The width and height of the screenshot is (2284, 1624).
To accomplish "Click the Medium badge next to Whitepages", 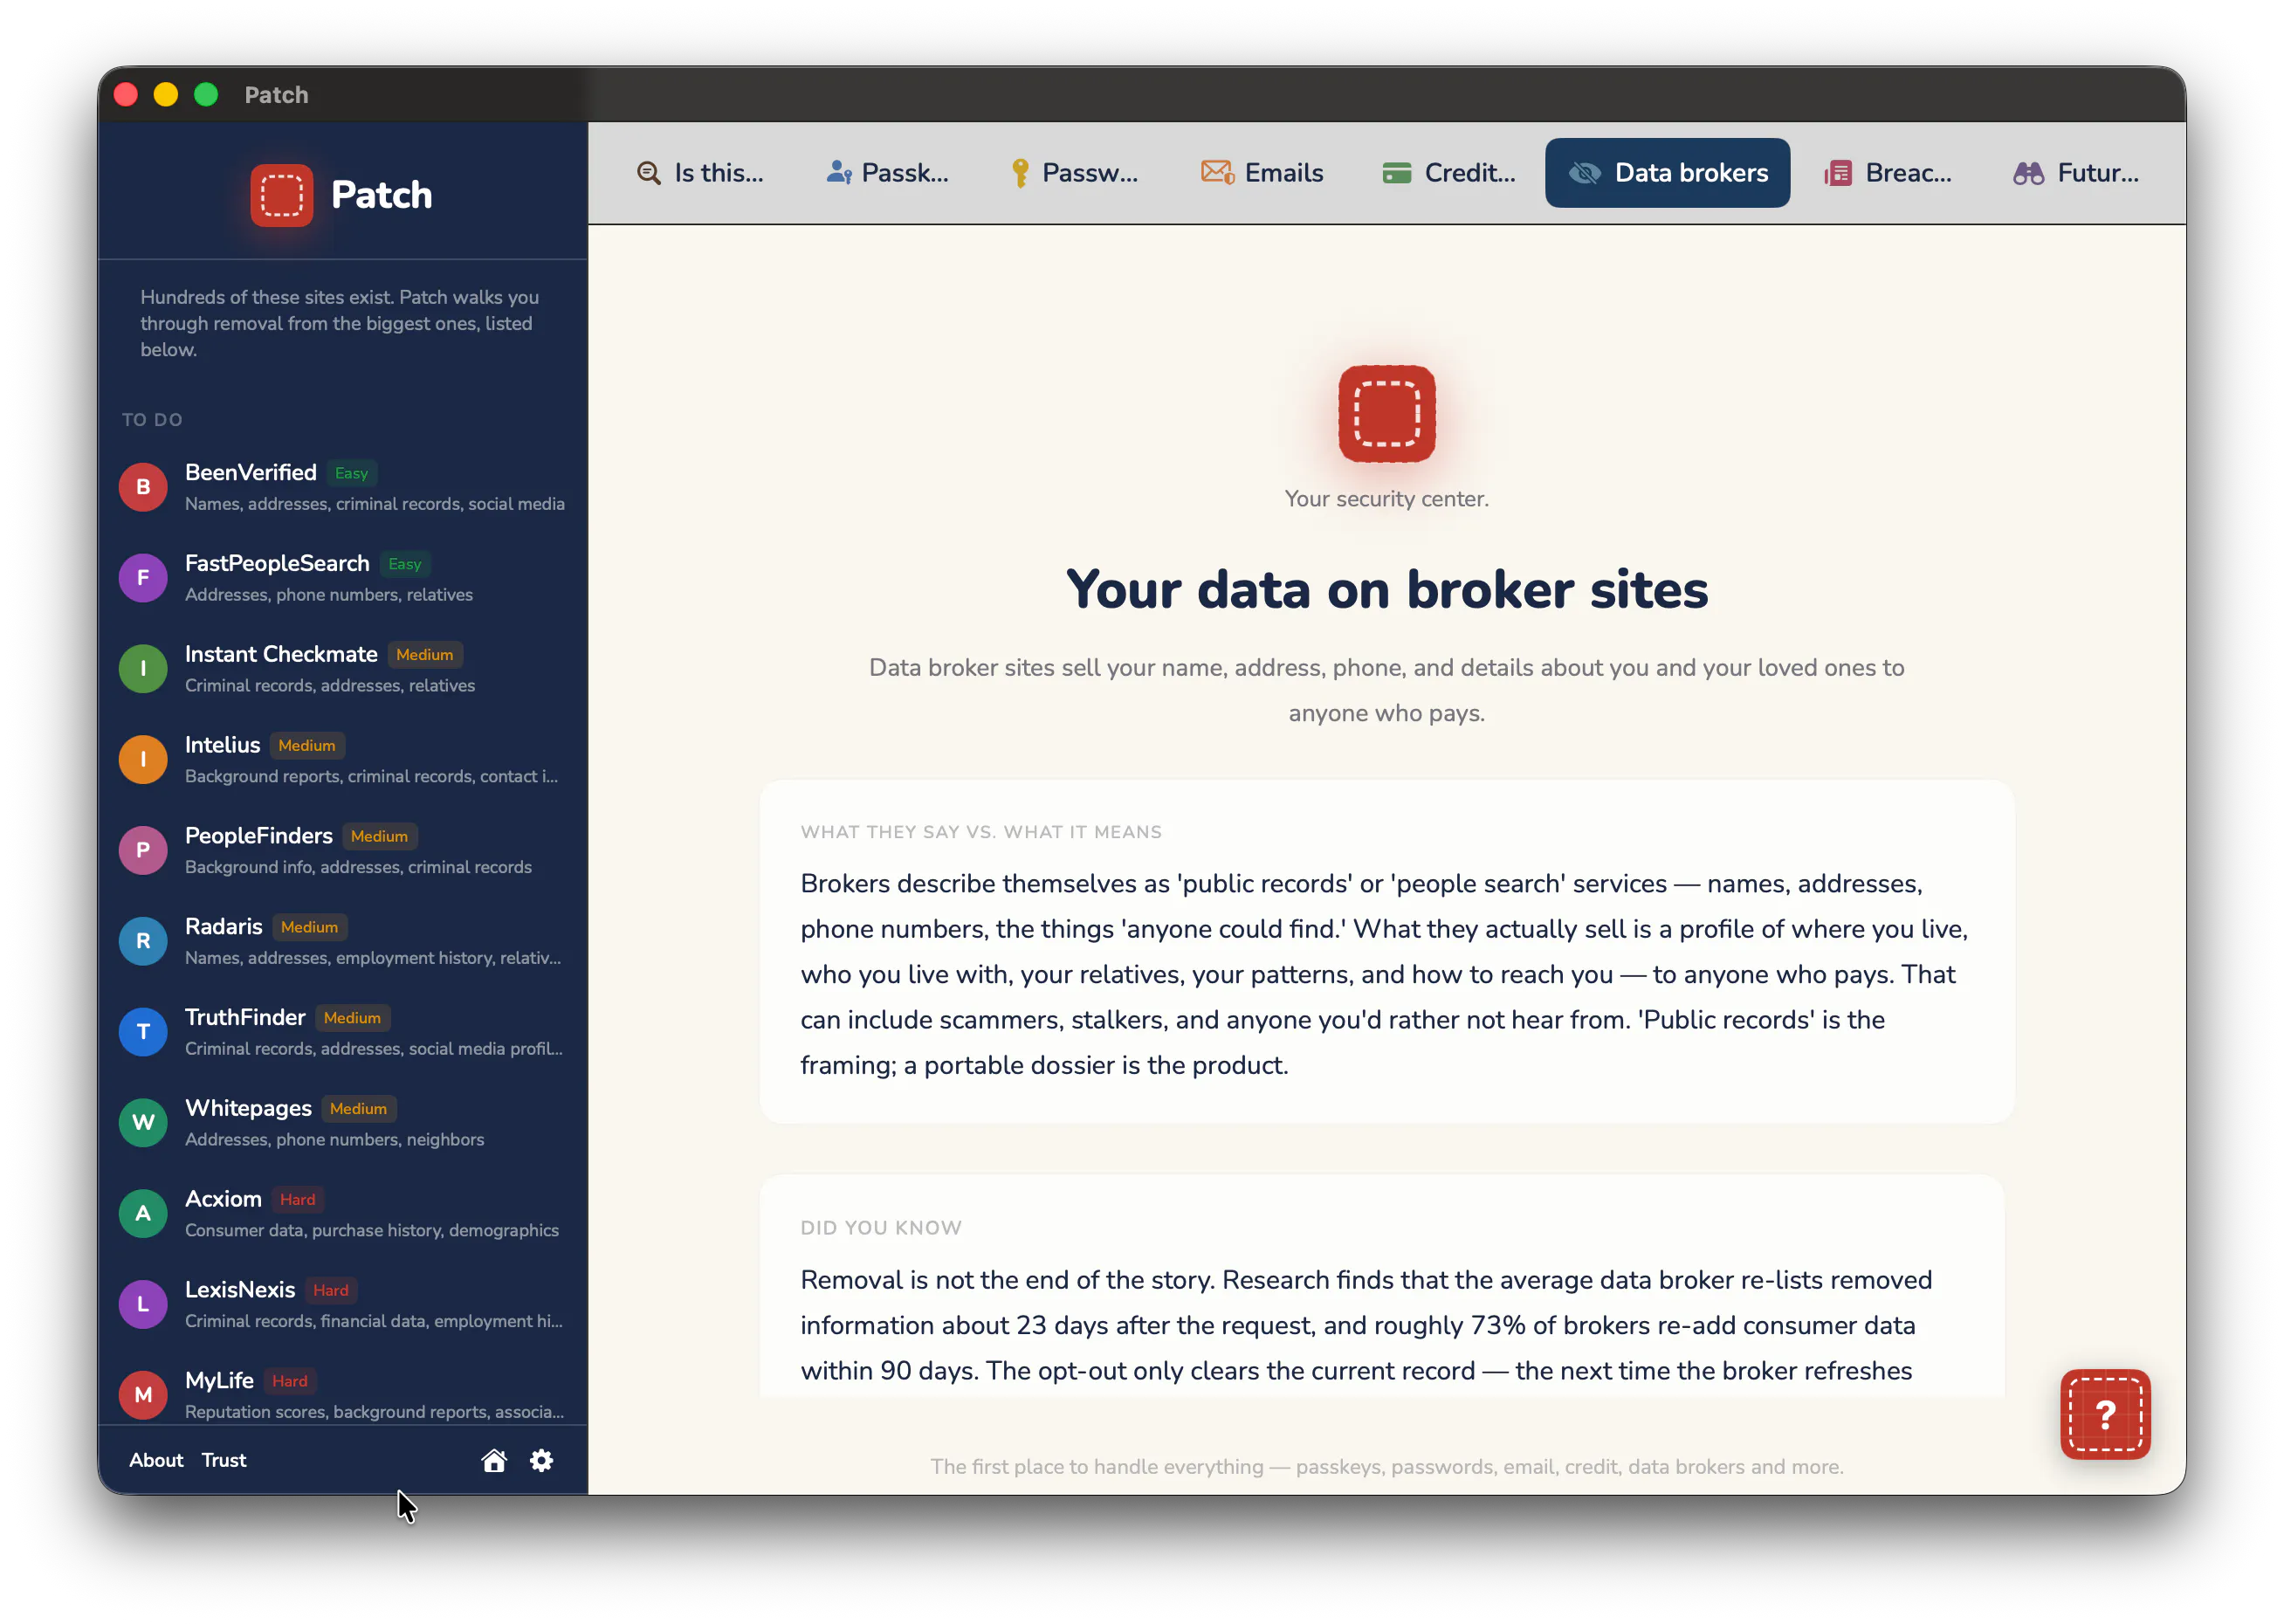I will click(x=358, y=1109).
